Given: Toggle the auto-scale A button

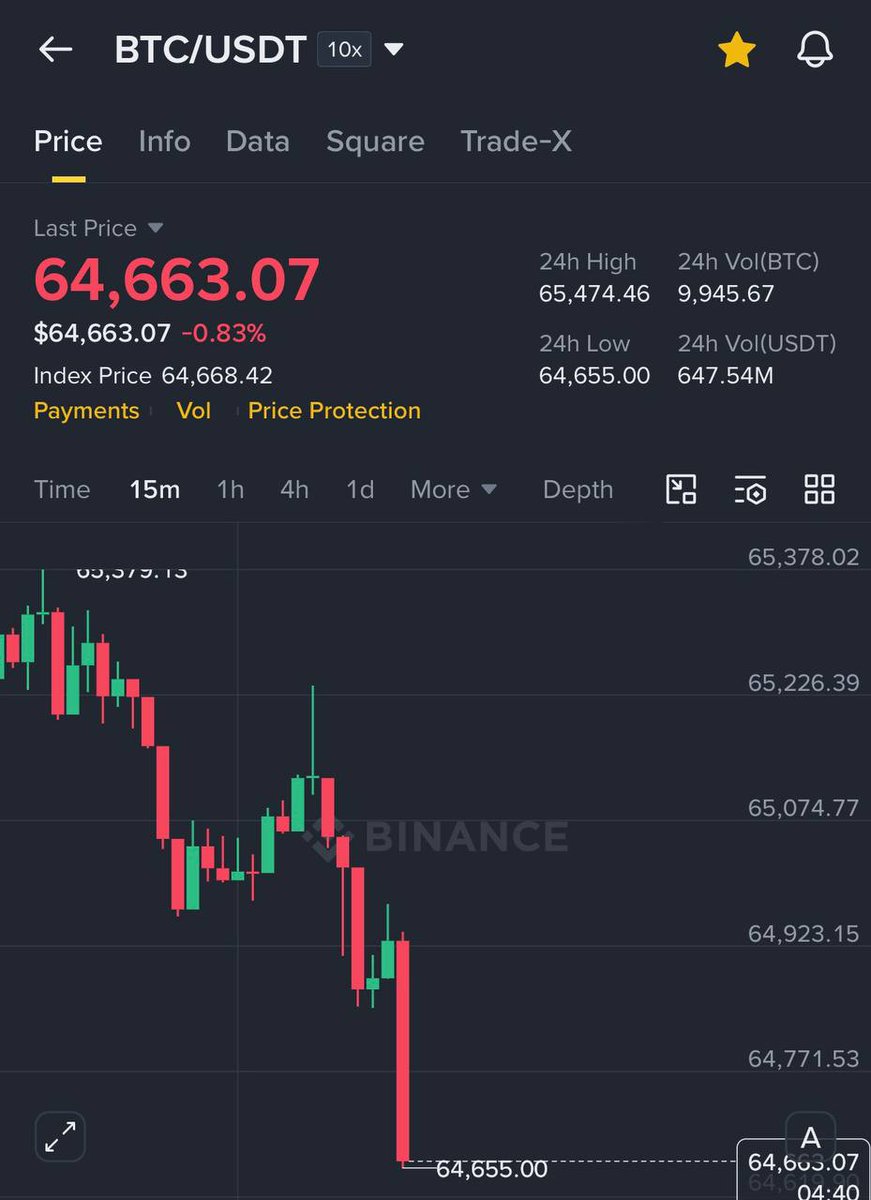Looking at the screenshot, I should tap(811, 1137).
